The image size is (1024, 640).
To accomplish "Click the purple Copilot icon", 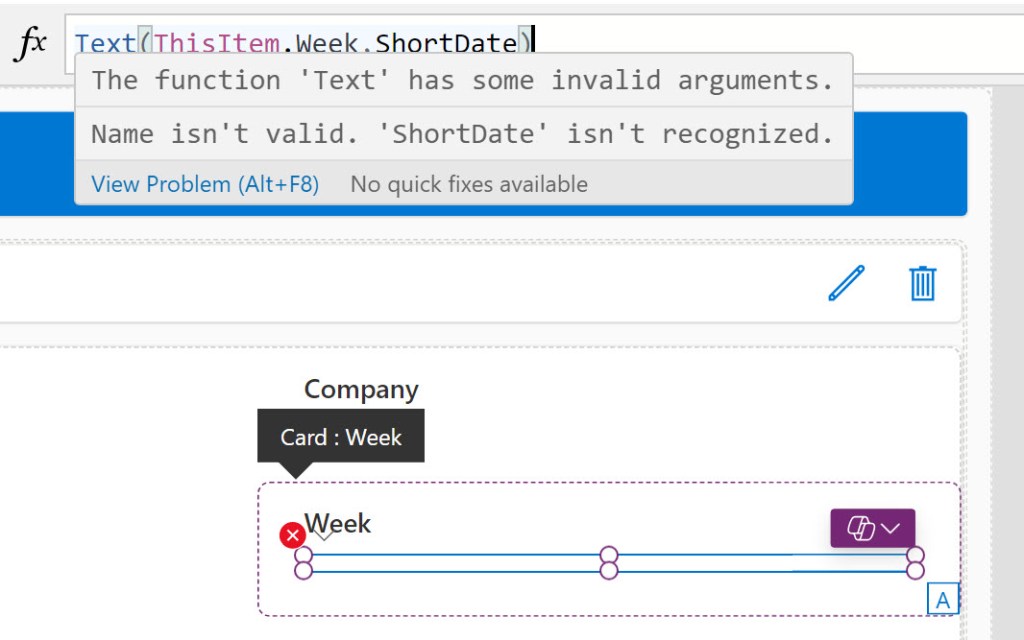I will pos(859,528).
